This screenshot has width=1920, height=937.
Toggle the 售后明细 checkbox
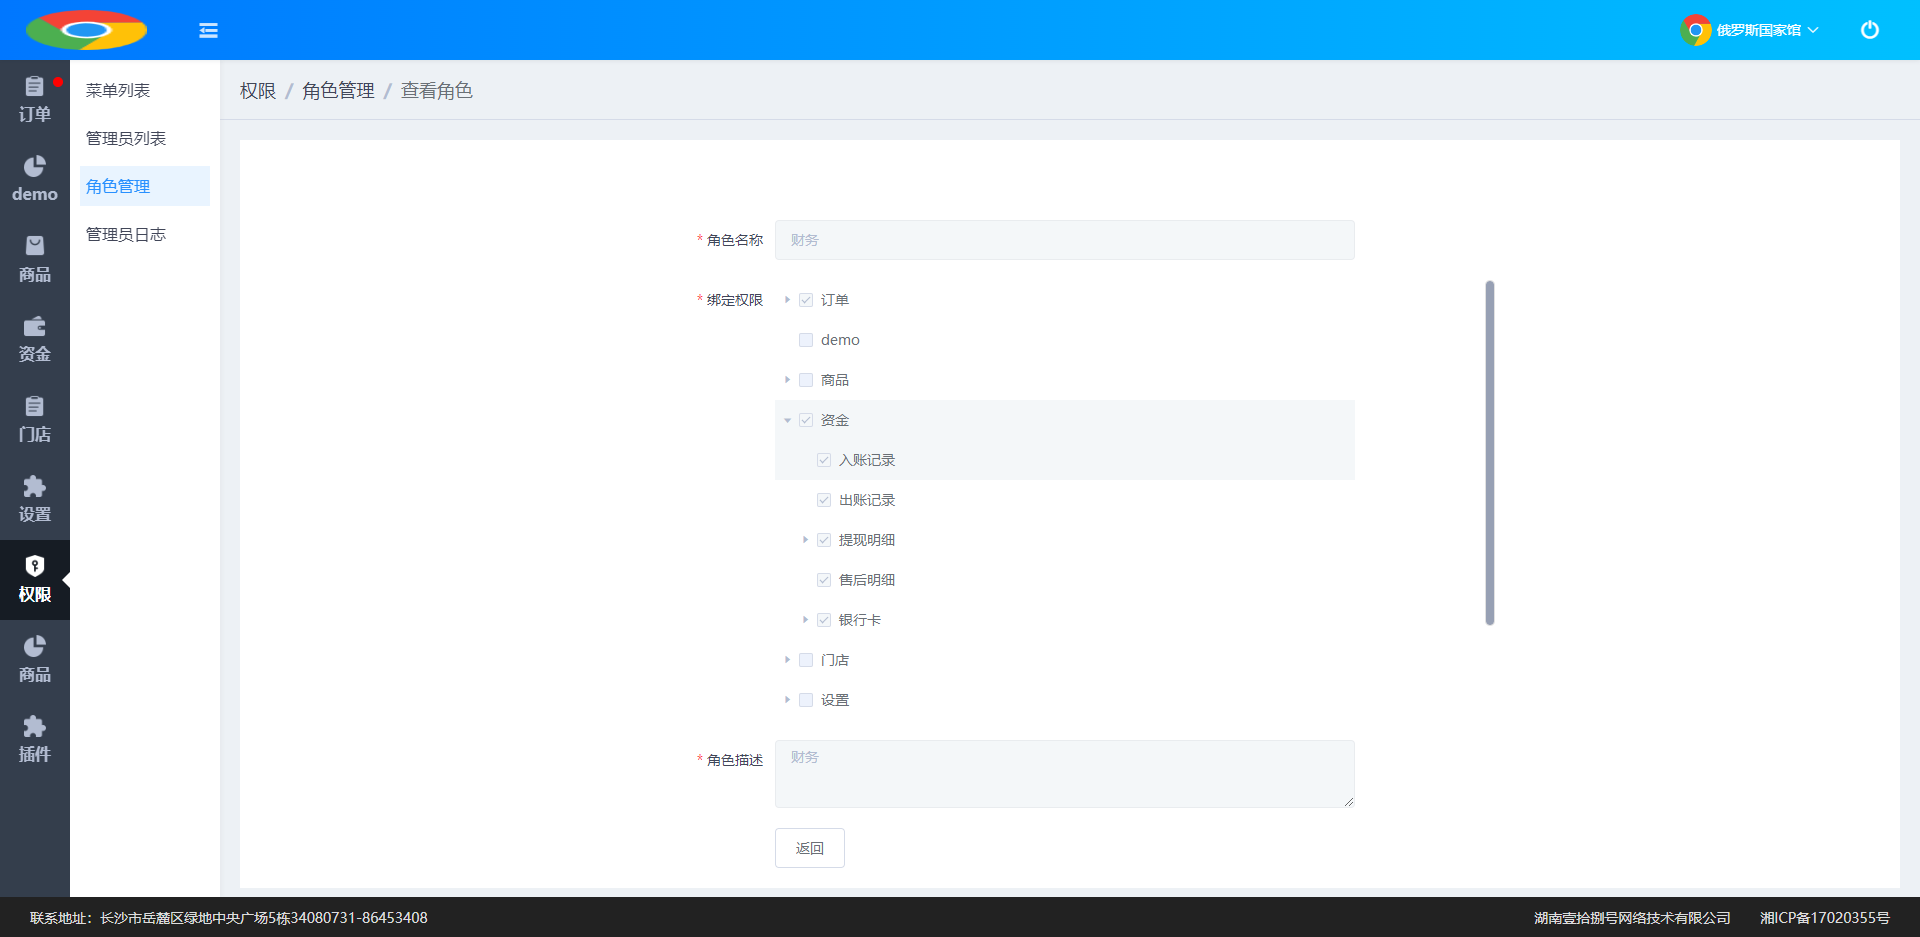click(824, 580)
